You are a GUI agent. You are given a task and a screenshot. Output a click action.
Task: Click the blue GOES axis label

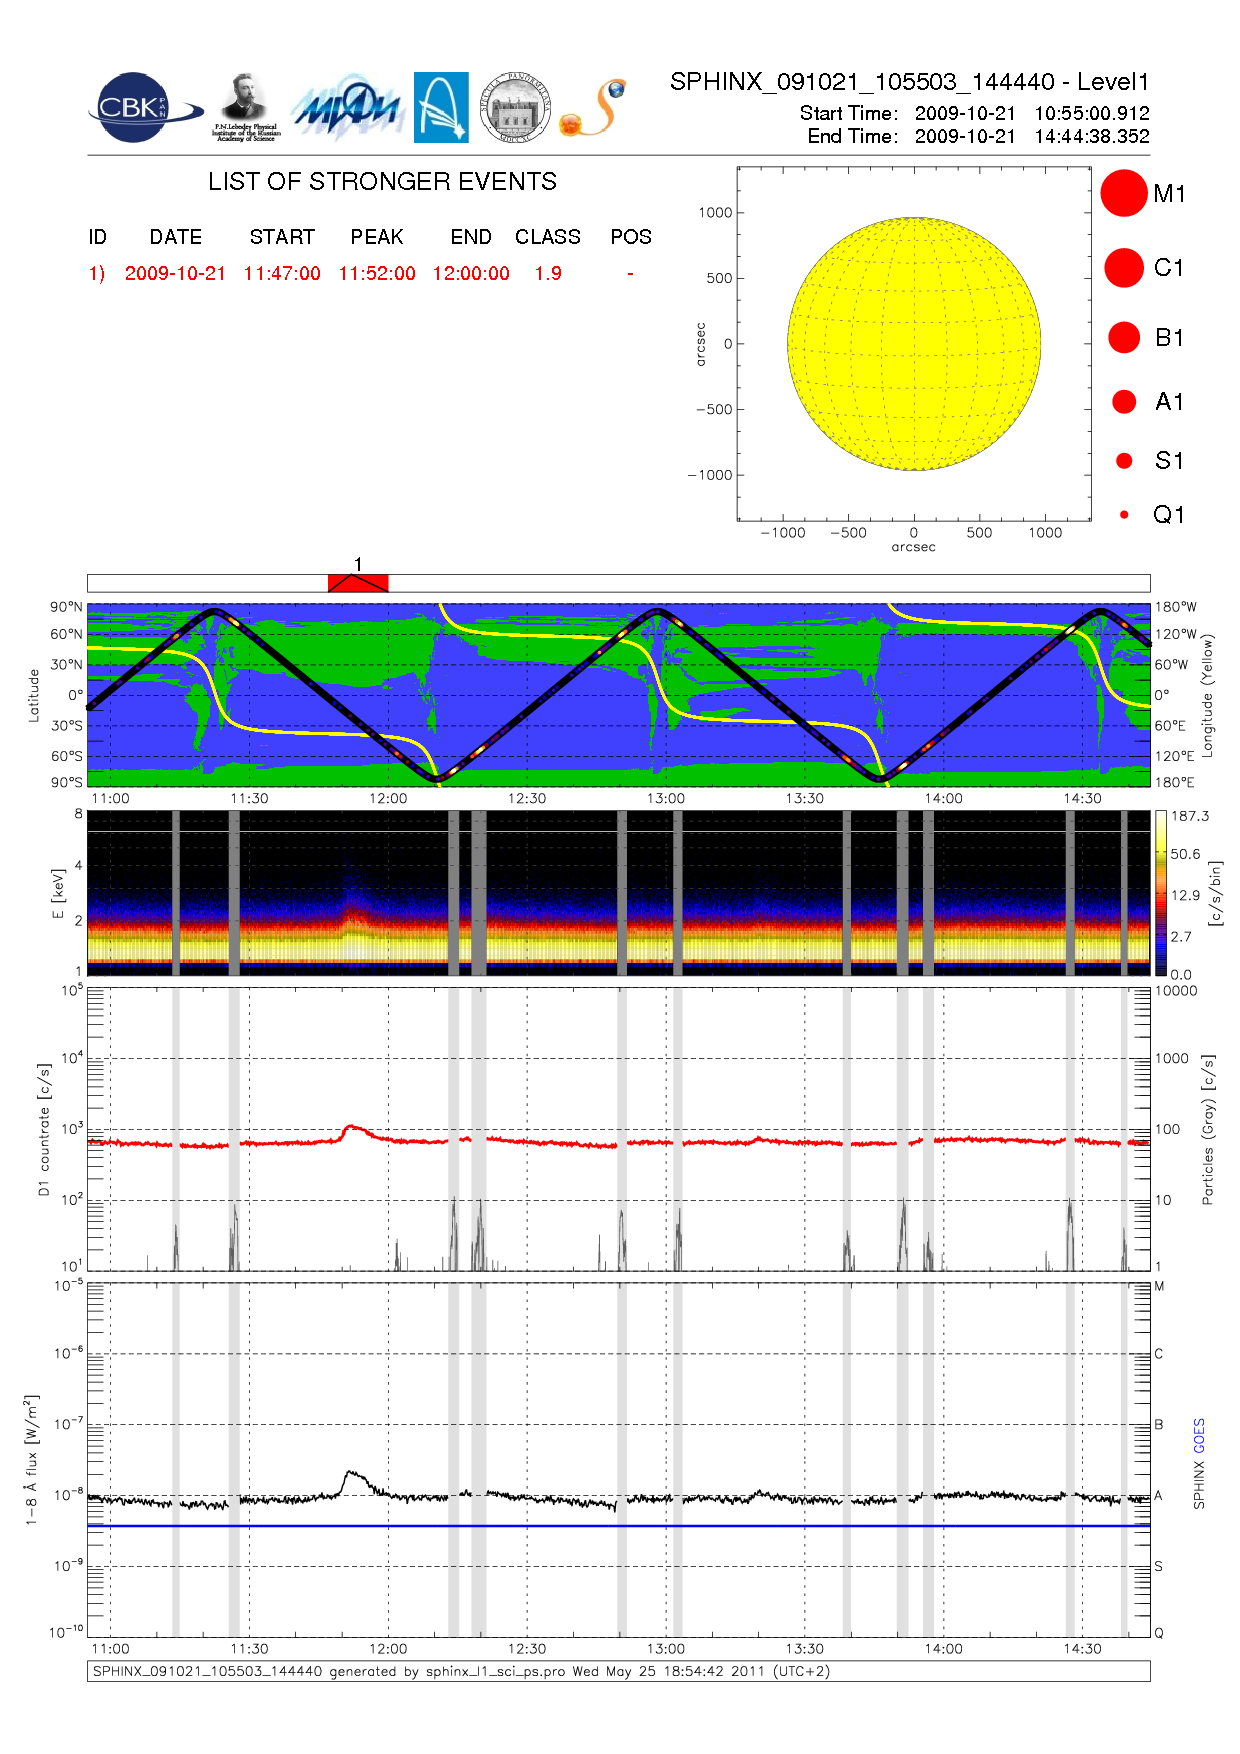[x=1199, y=1436]
